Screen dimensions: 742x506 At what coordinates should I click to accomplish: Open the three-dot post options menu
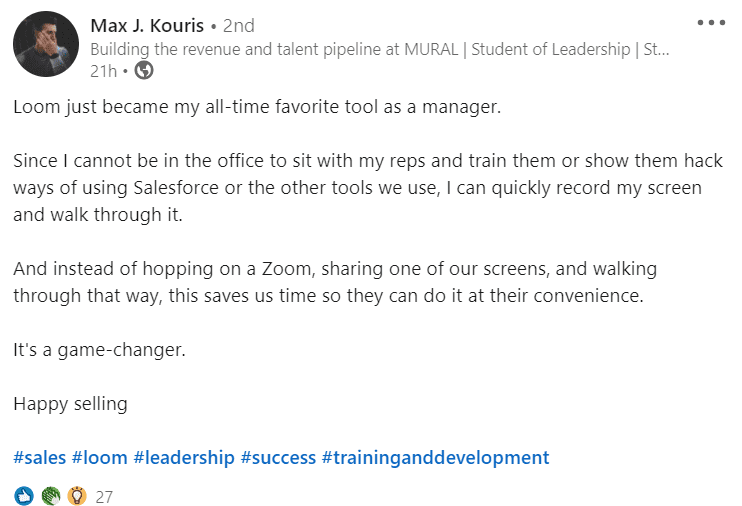pyautogui.click(x=711, y=22)
